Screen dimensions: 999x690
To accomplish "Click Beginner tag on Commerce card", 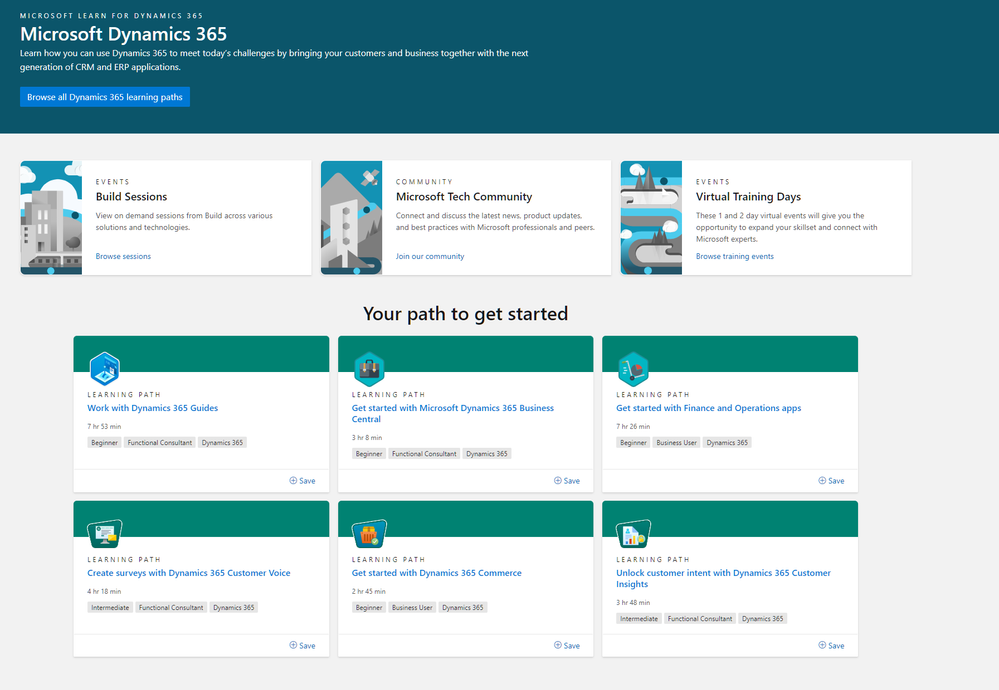I will point(369,607).
